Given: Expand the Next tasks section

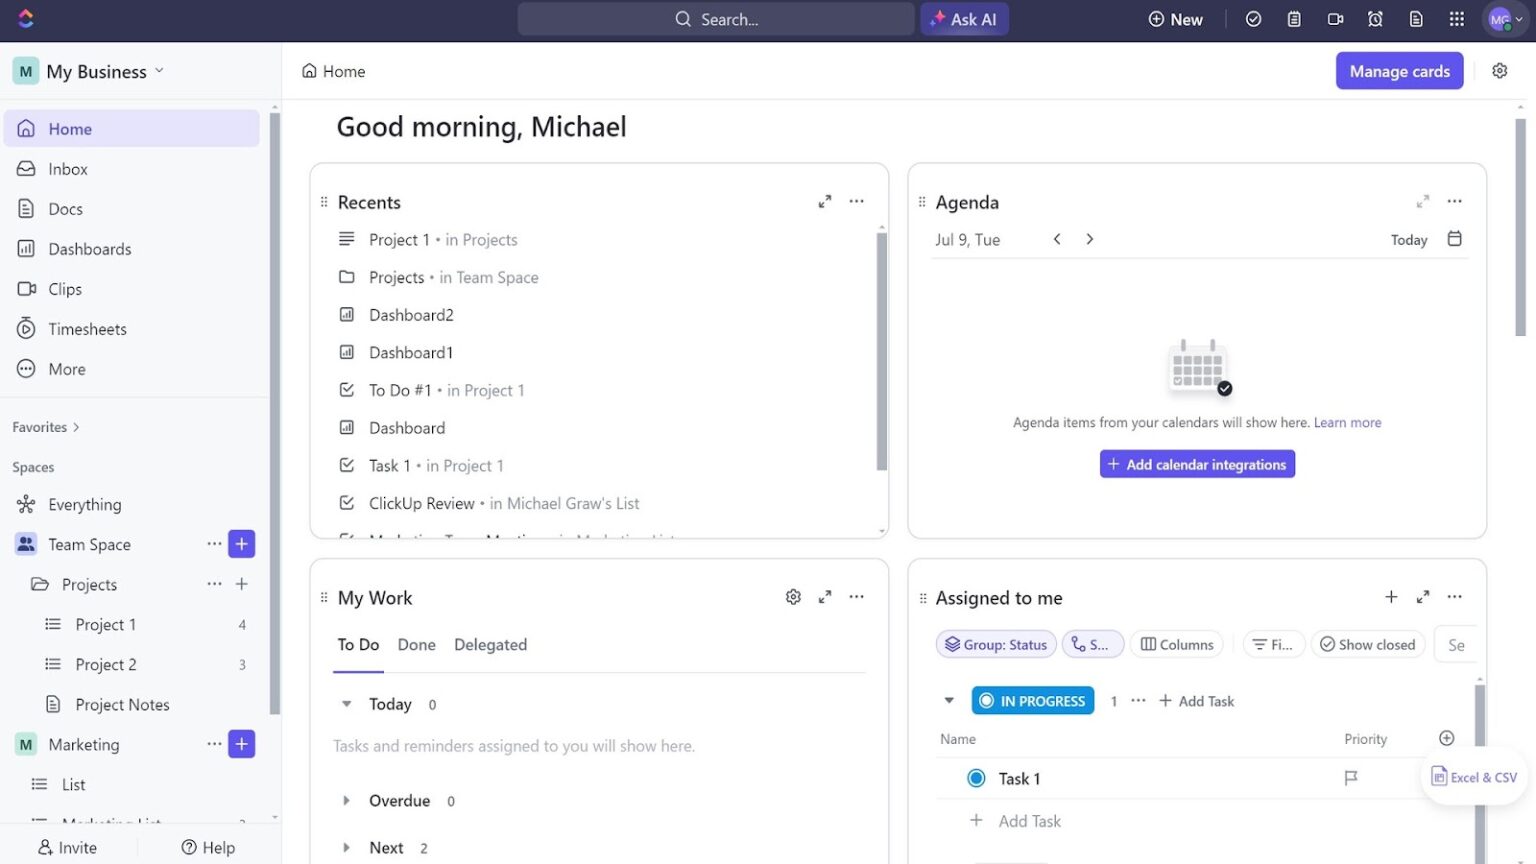Looking at the screenshot, I should pos(346,847).
